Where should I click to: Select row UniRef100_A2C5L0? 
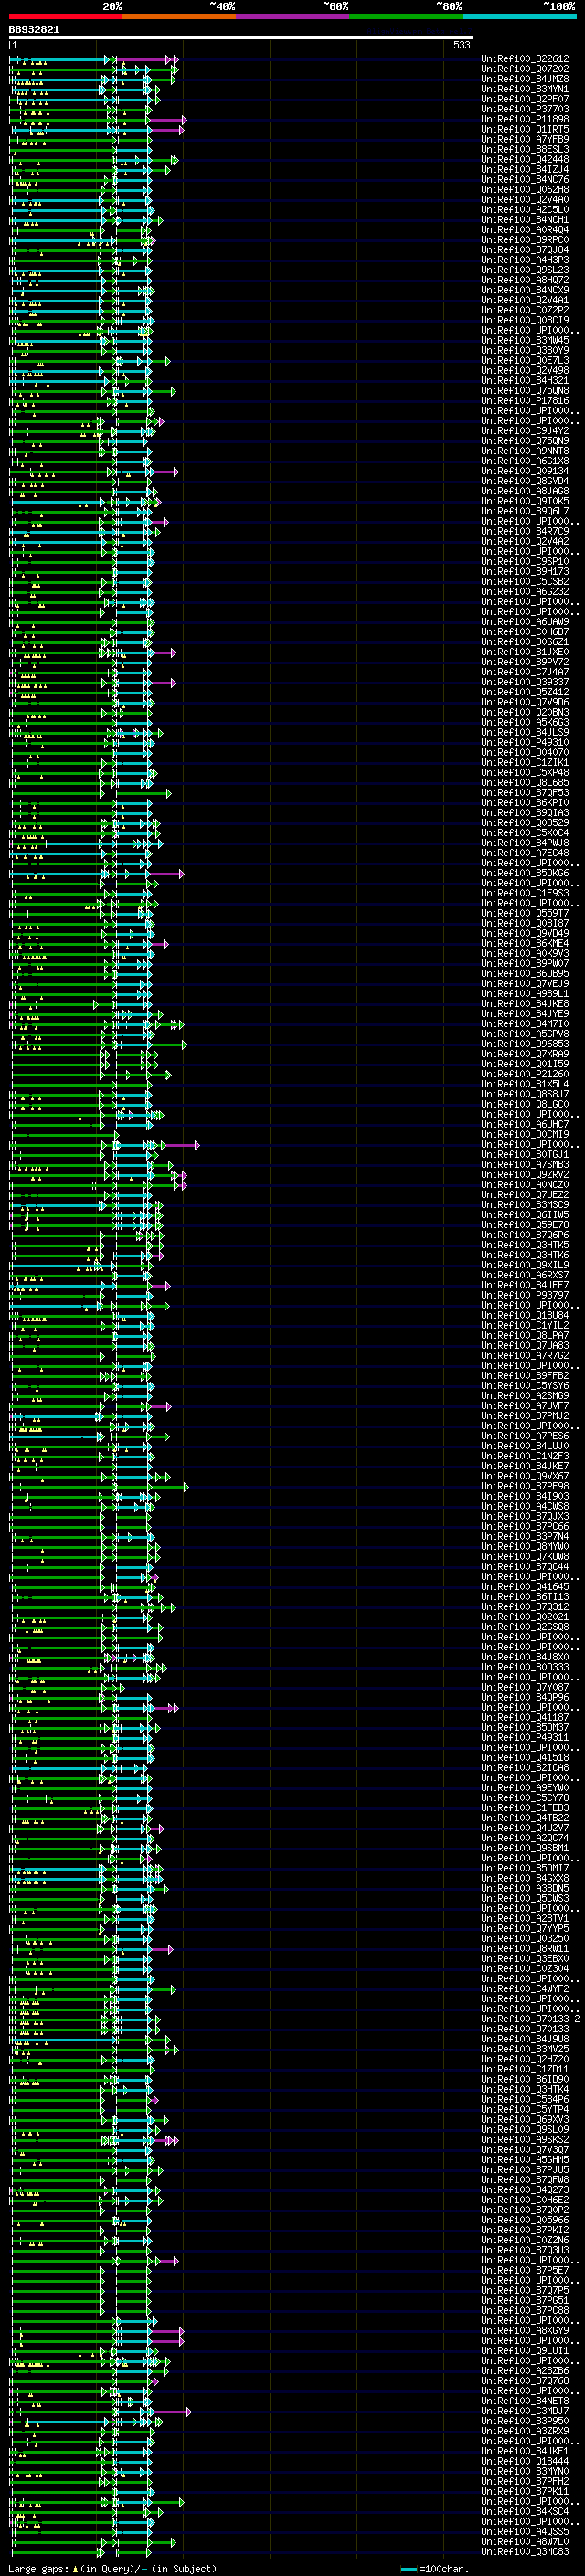(x=525, y=209)
